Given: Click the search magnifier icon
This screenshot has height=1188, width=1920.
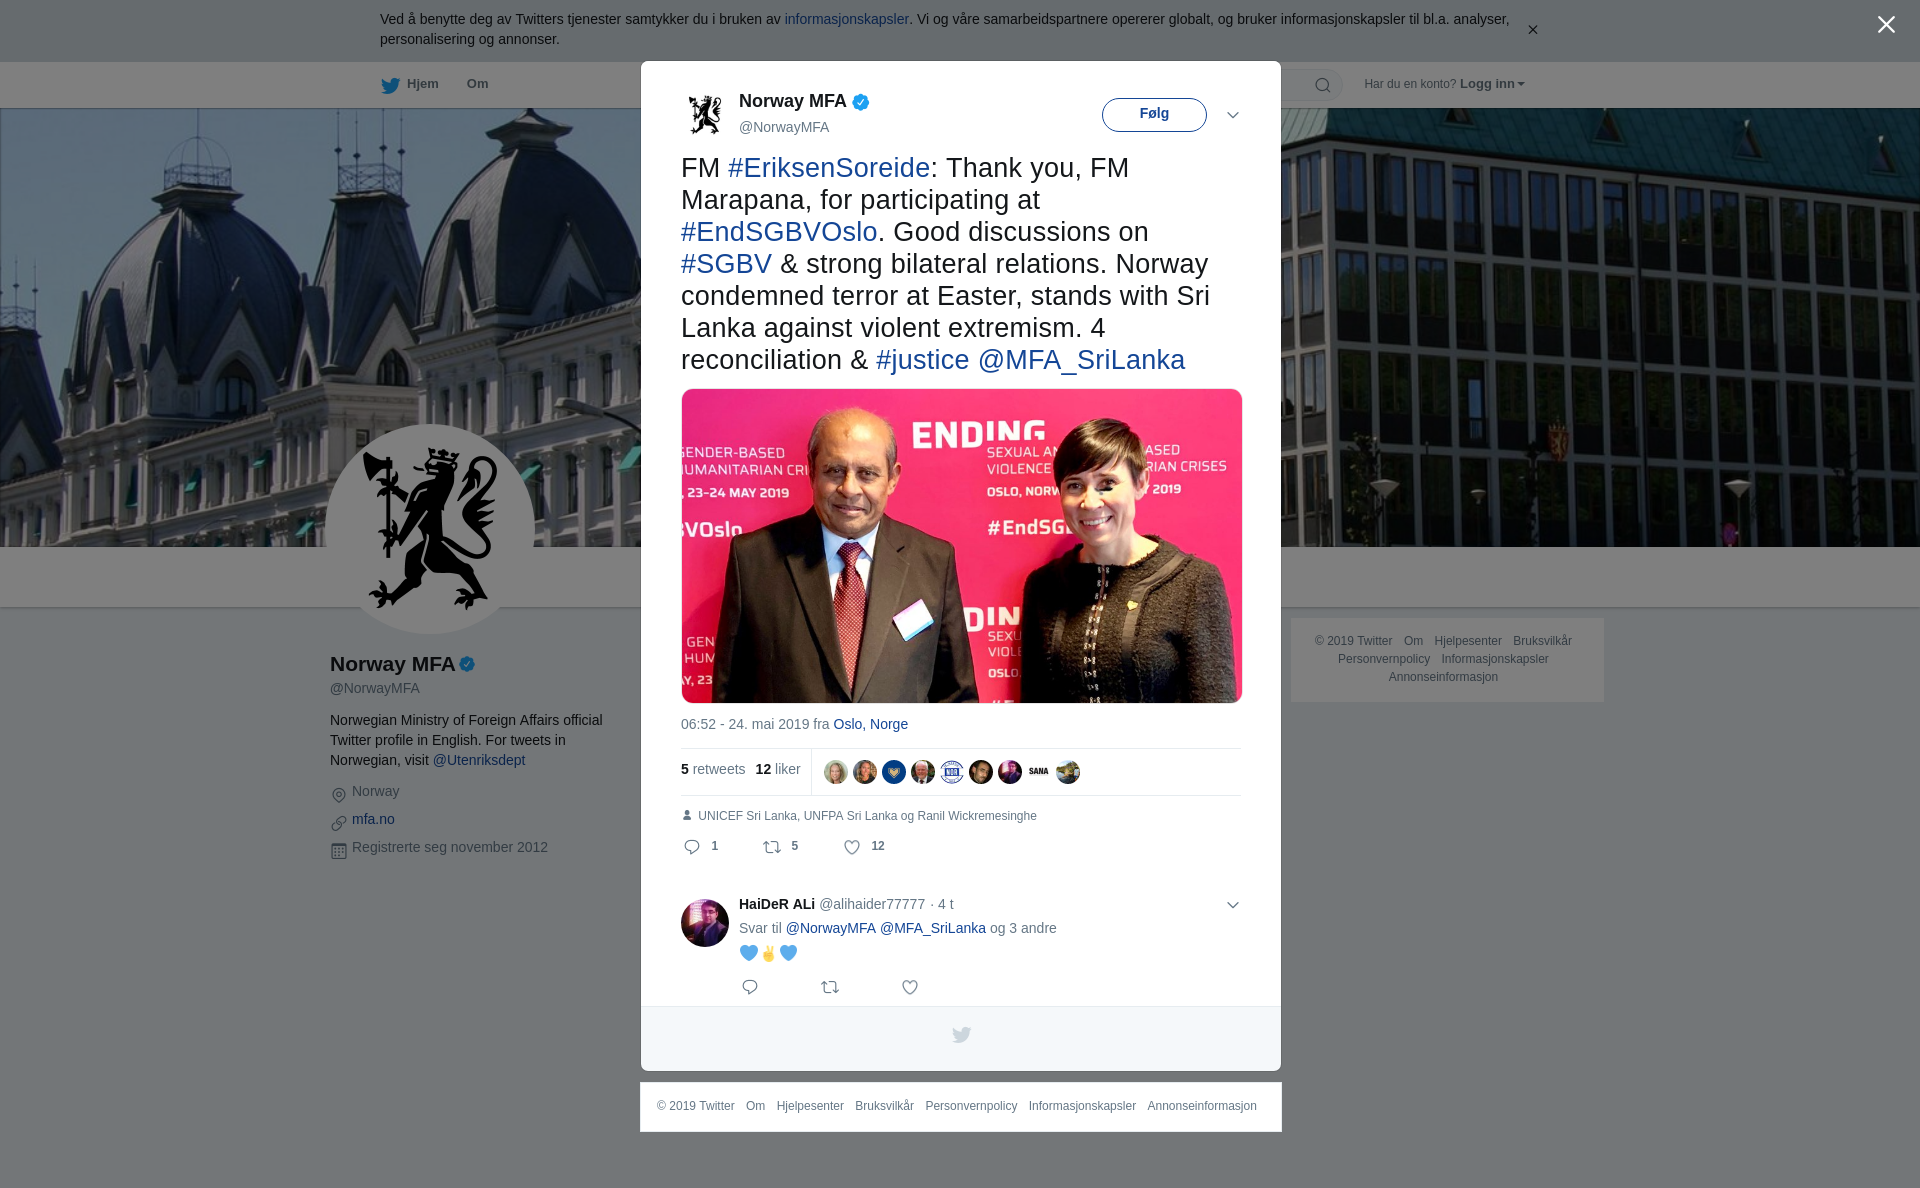Looking at the screenshot, I should click(1323, 85).
